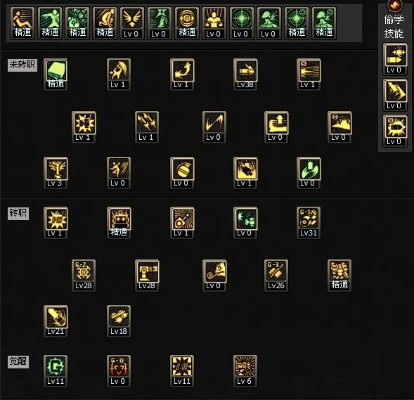
Task: Select the G-3 skill at Lv26
Action: click(276, 275)
